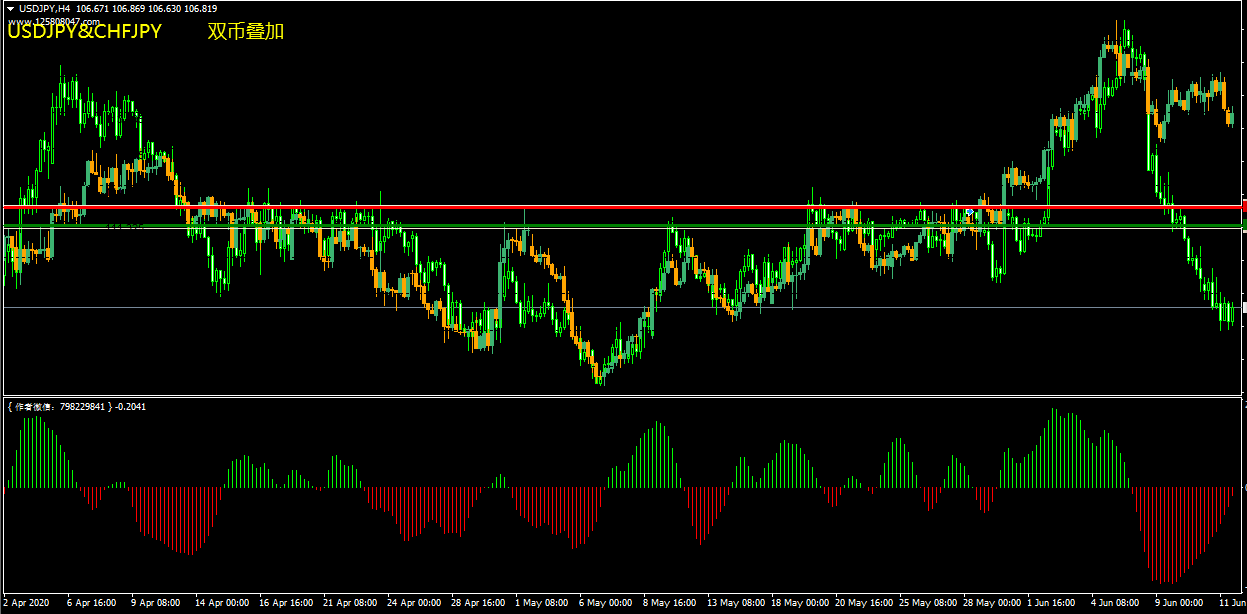This screenshot has height=614, width=1247.
Task: Click the 14 Apr 00:00 time axis label
Action: click(222, 603)
